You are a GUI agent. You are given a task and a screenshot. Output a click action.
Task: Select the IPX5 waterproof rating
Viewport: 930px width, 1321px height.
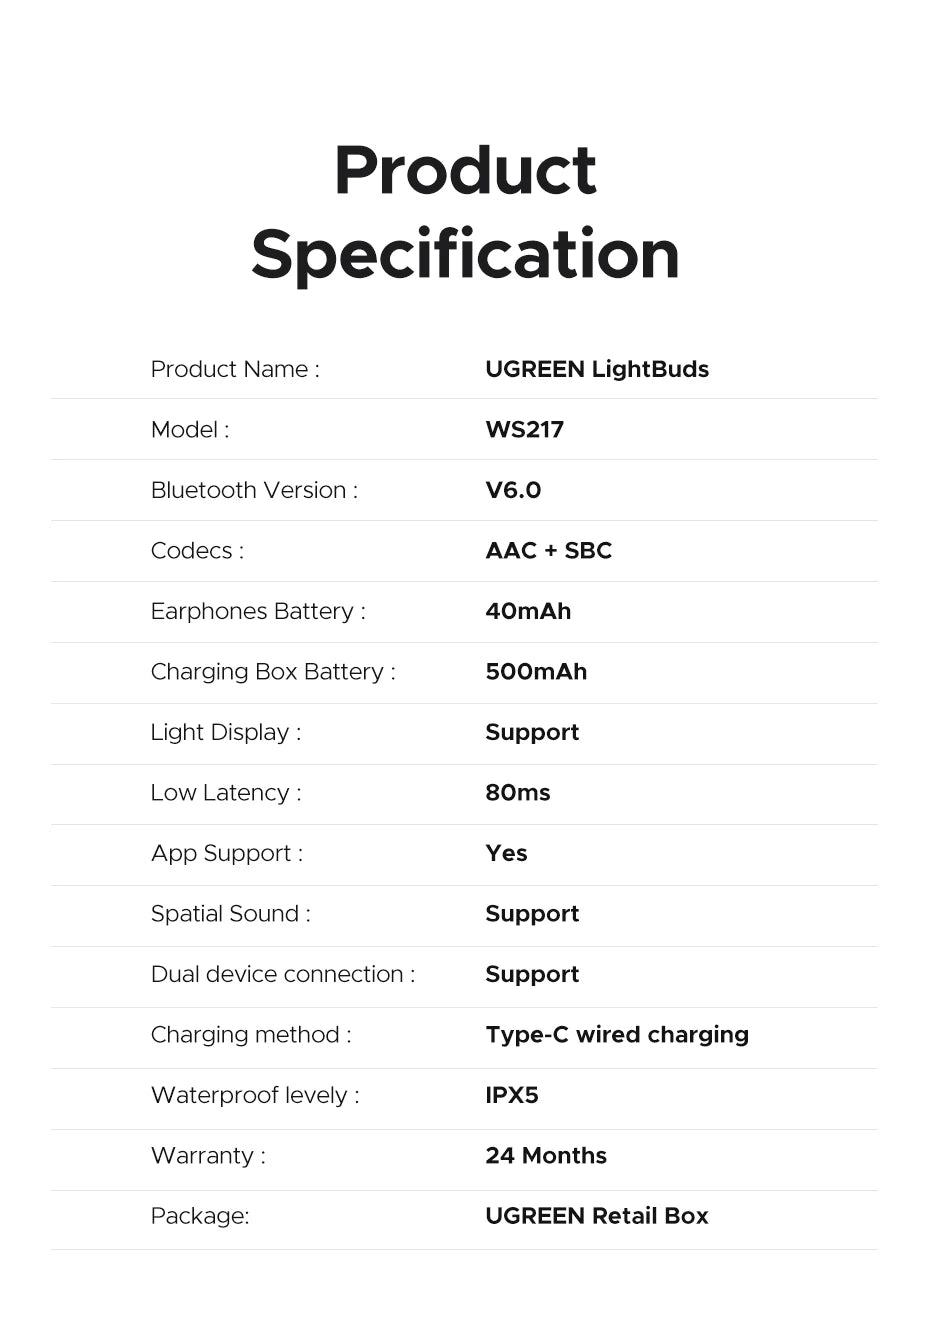tap(511, 1095)
